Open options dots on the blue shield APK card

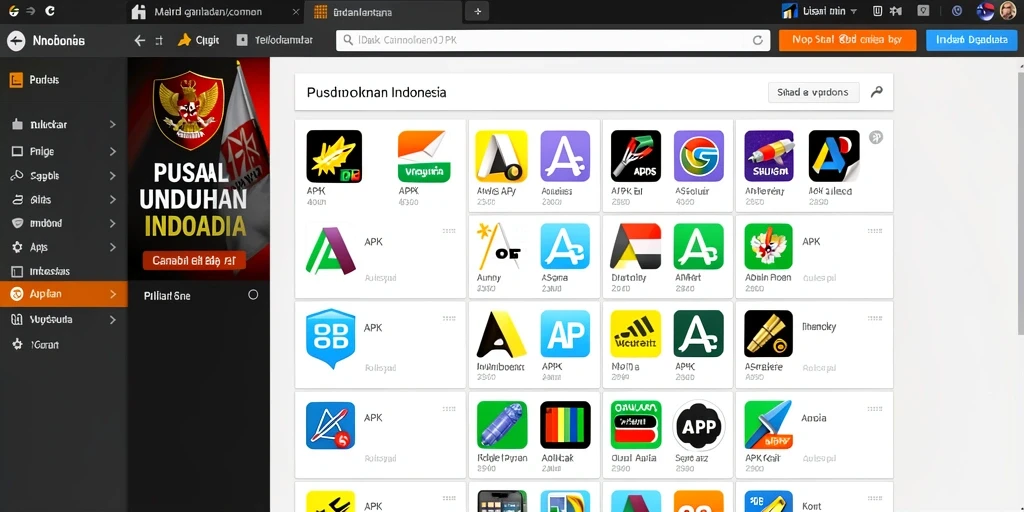[x=449, y=319]
